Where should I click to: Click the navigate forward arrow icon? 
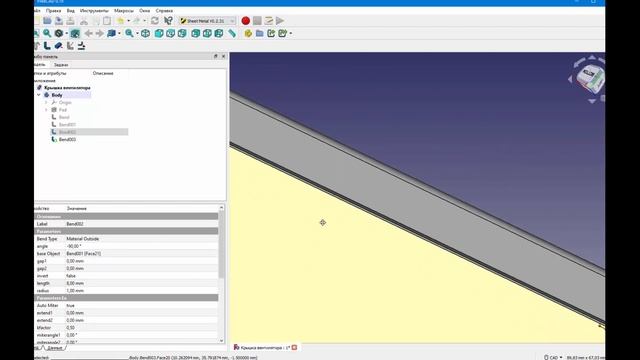click(x=100, y=33)
